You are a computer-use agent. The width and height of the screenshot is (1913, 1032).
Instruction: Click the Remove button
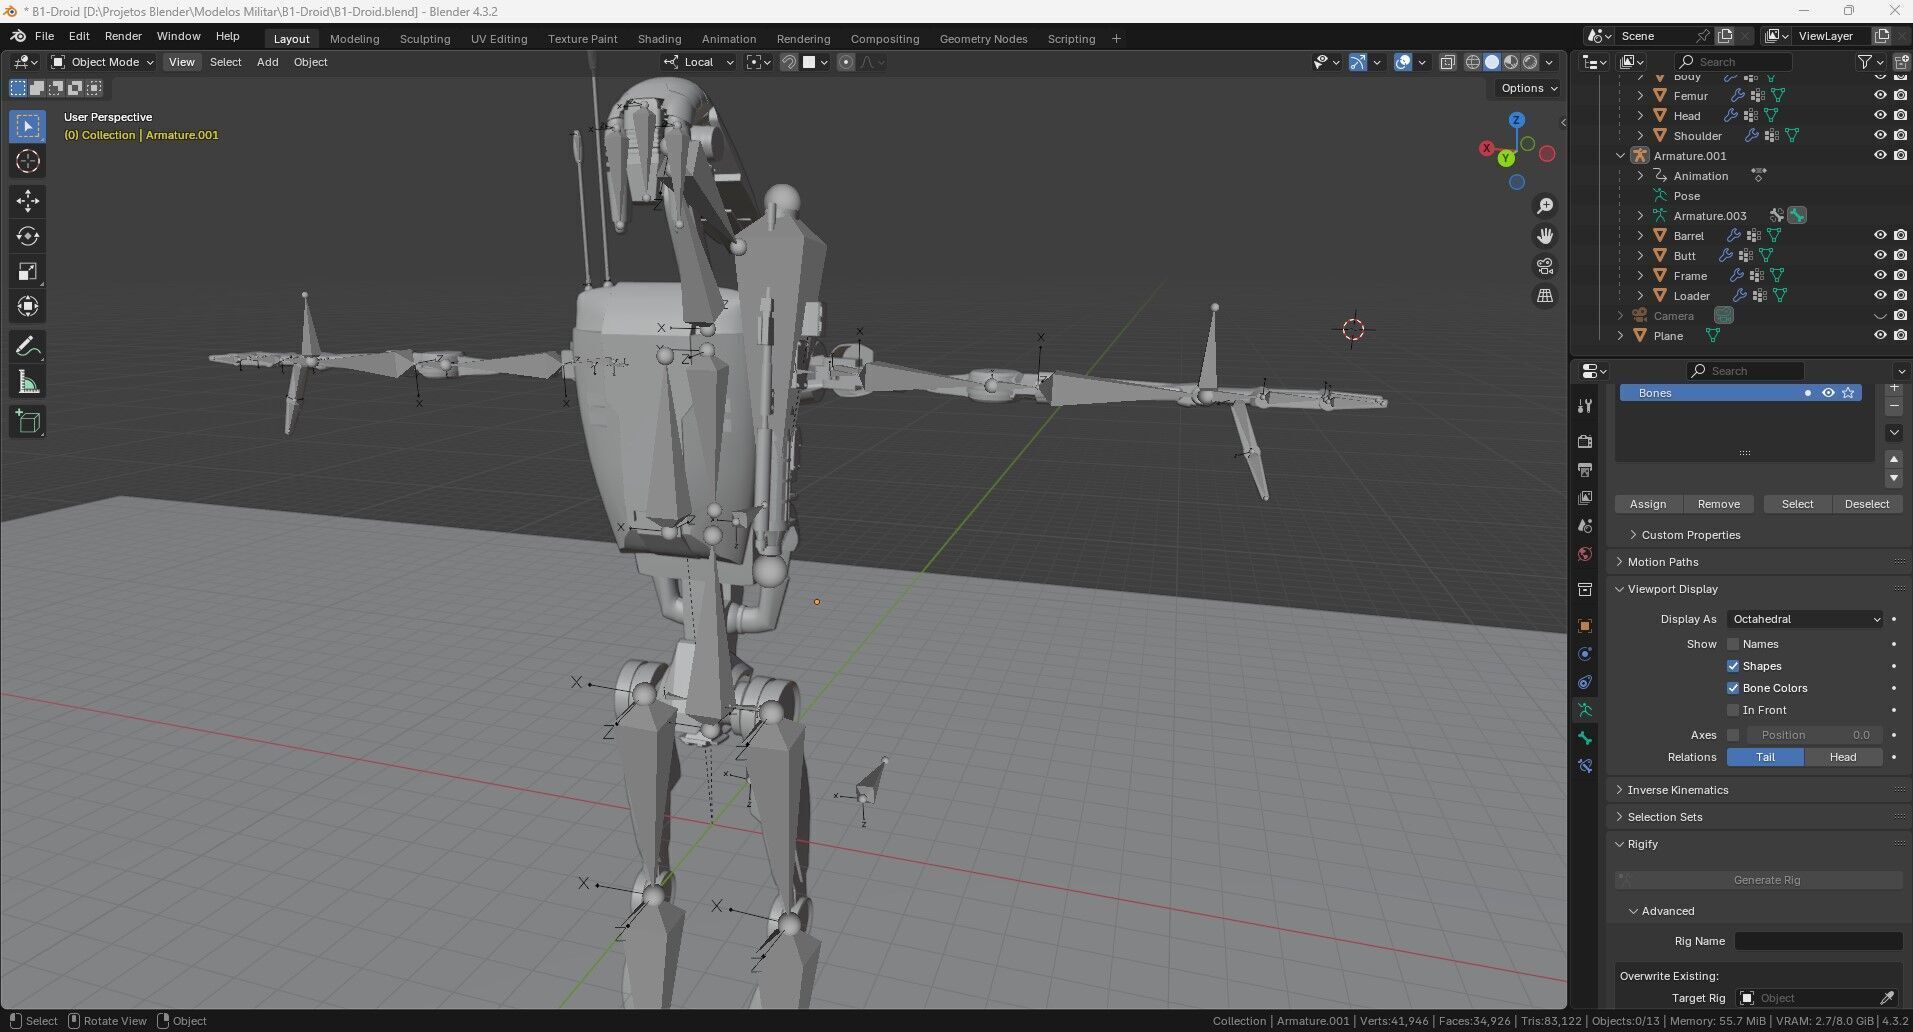[x=1718, y=504]
